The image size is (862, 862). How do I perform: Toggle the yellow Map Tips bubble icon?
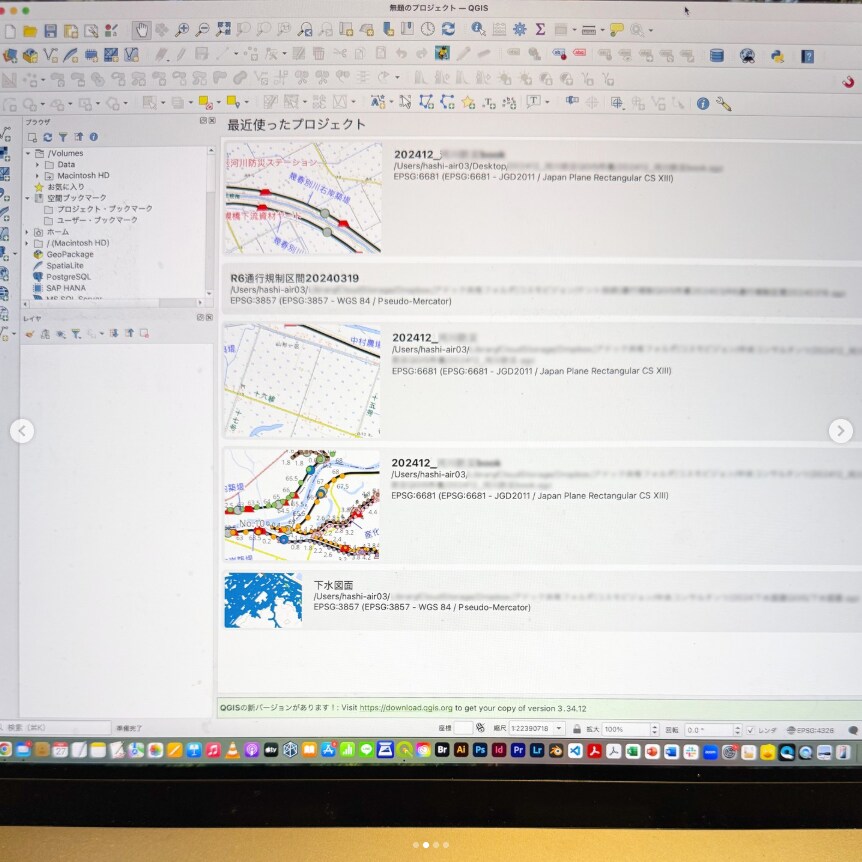pos(616,30)
